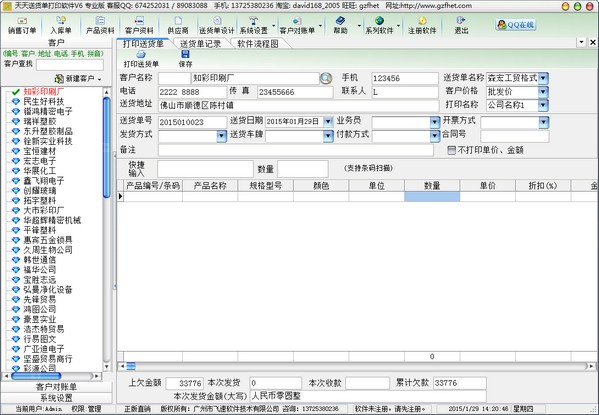Toggle 不打印单价、金额 checkbox

coord(451,150)
